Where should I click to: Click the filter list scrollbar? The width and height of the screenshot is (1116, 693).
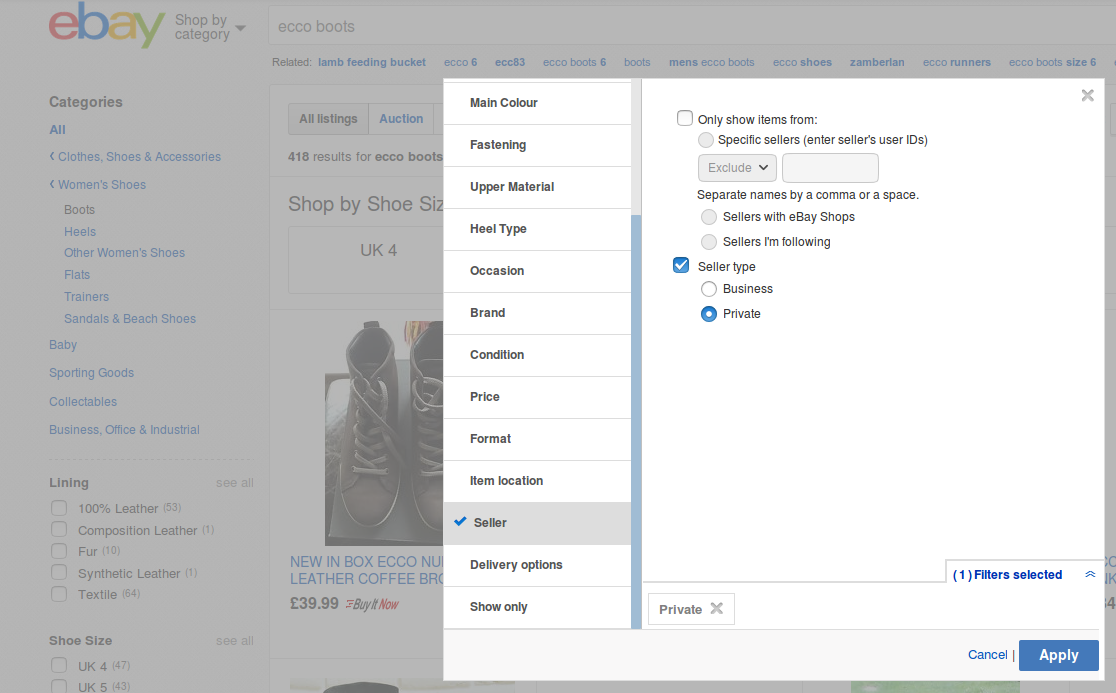coord(636,421)
